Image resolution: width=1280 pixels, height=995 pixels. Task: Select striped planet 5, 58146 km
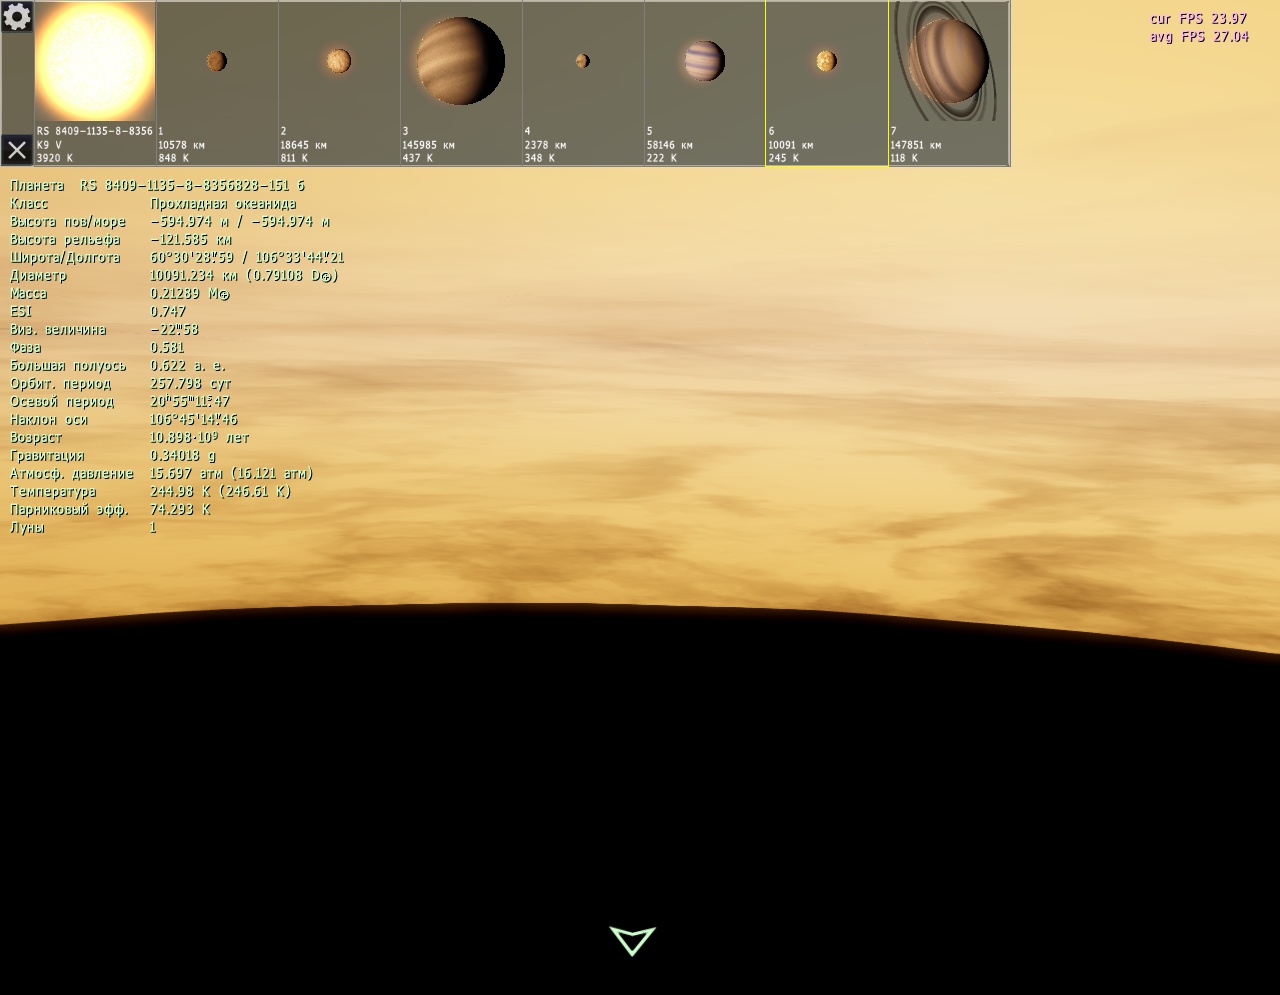click(x=705, y=83)
